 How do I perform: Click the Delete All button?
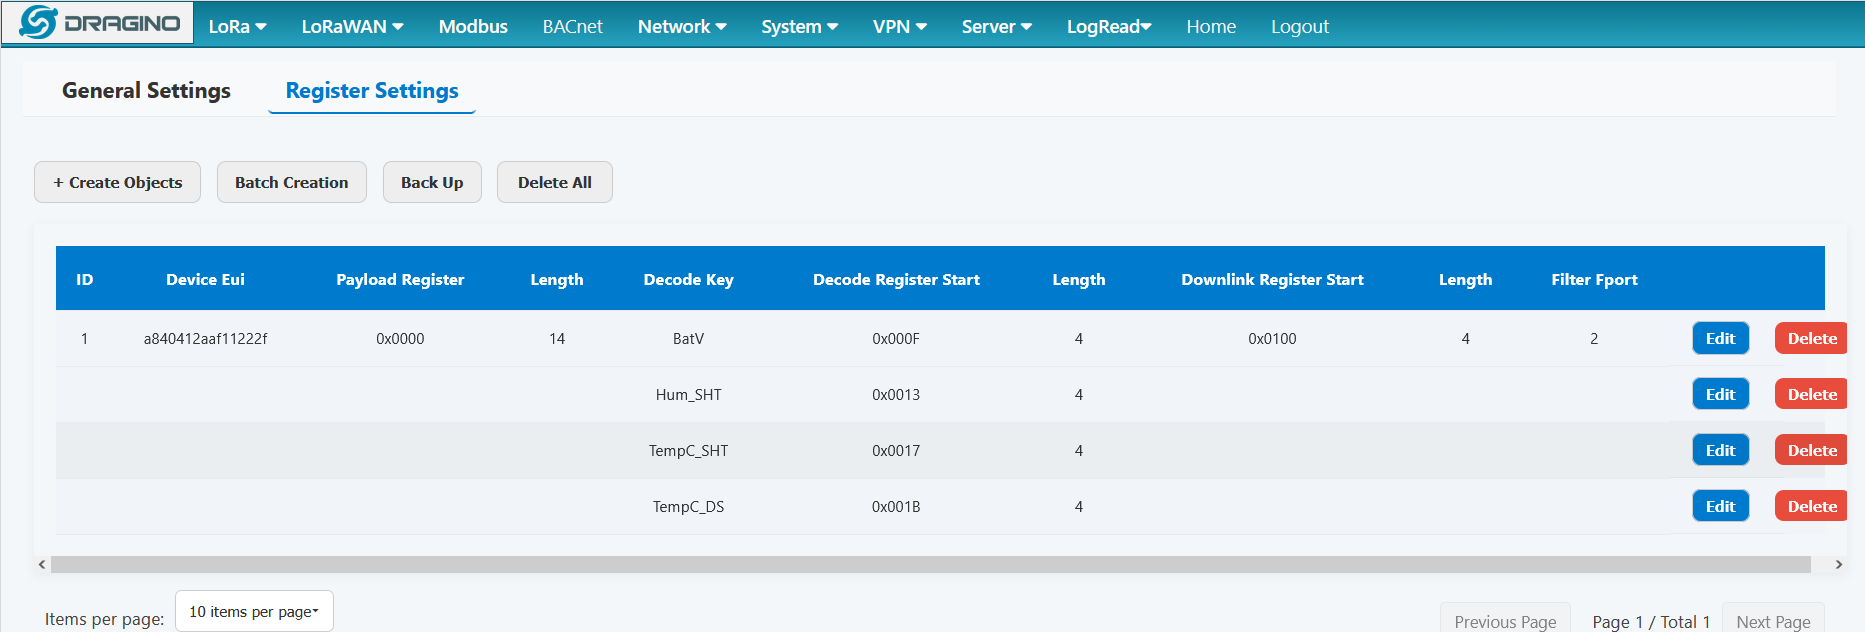point(554,182)
